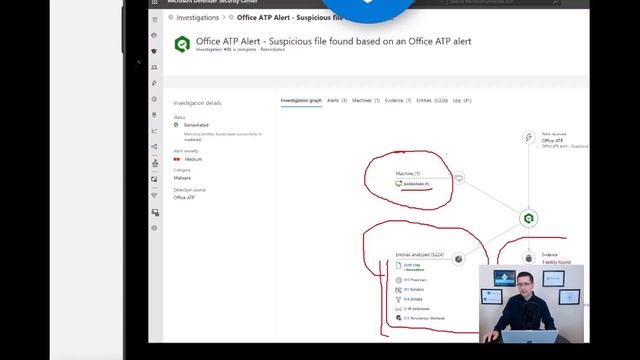Click the Processes entry in entities list
Viewport: 640px width, 360px height.
tap(415, 280)
